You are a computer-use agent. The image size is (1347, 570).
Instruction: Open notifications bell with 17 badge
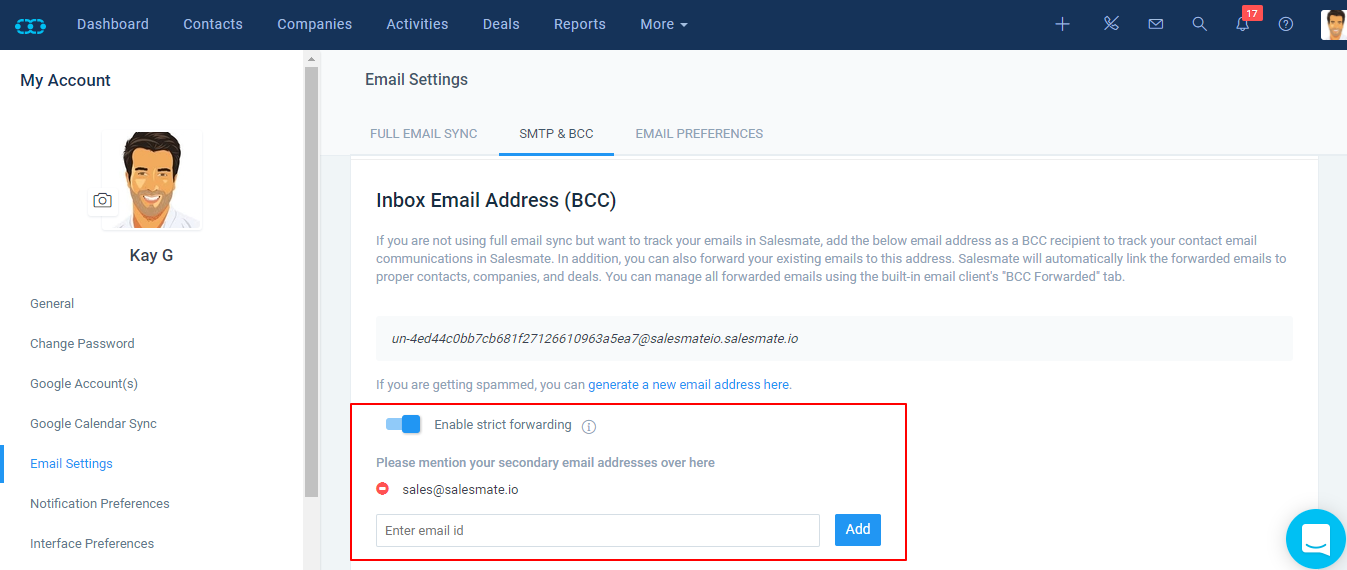point(1244,22)
